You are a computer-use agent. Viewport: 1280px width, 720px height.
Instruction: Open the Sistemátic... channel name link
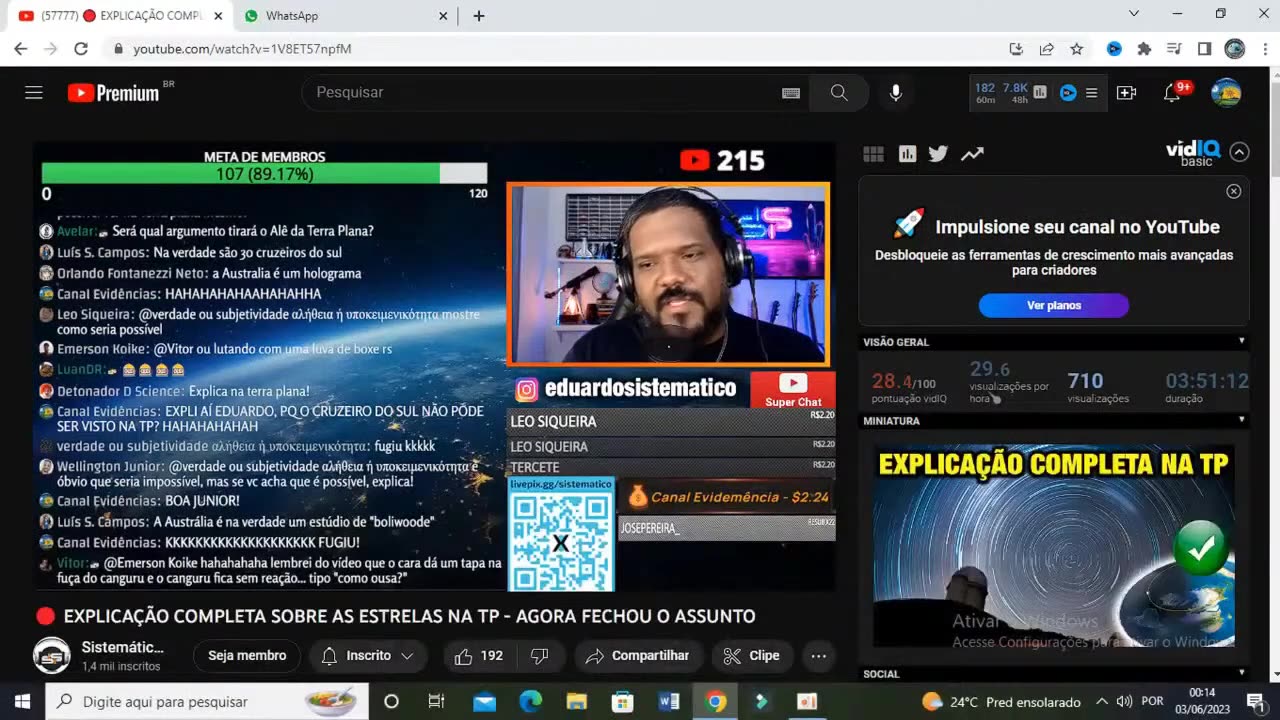[122, 647]
